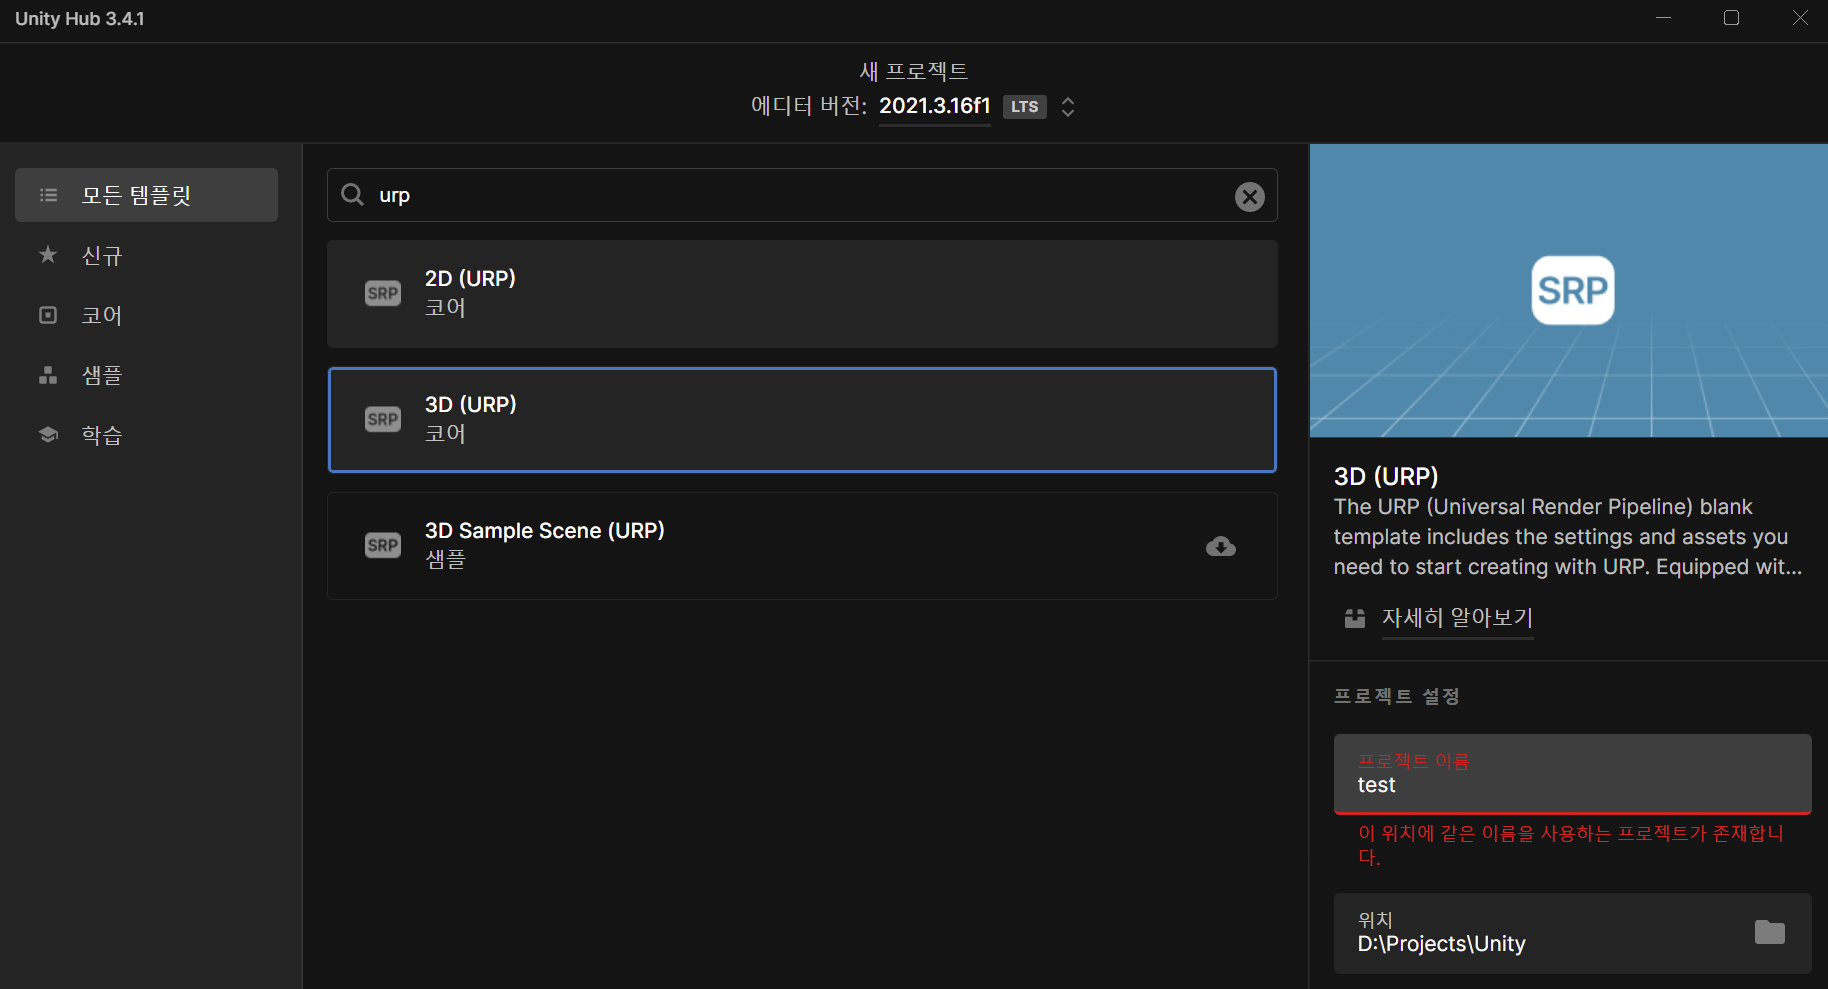
Task: Click the package icon beside 자세히 알아보기
Action: pos(1355,618)
